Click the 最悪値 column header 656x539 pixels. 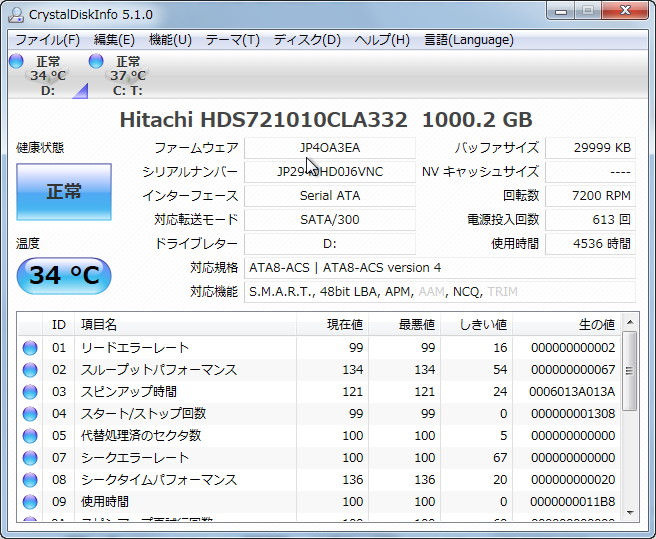(x=405, y=324)
